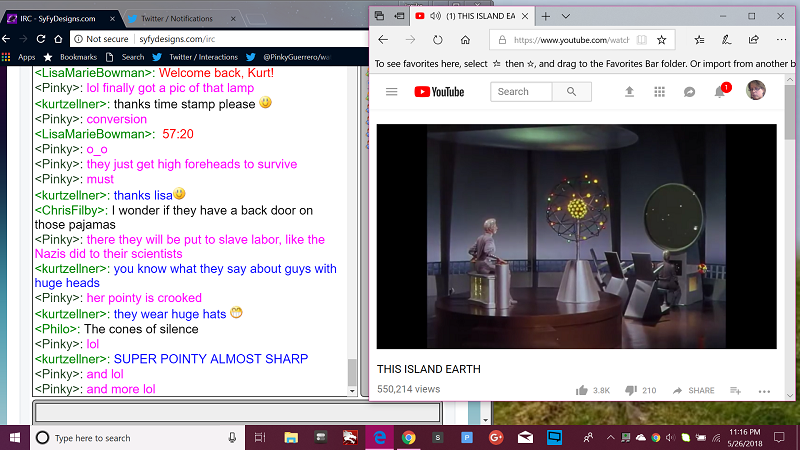
Task: Add page to Edge favorites star
Action: (662, 40)
